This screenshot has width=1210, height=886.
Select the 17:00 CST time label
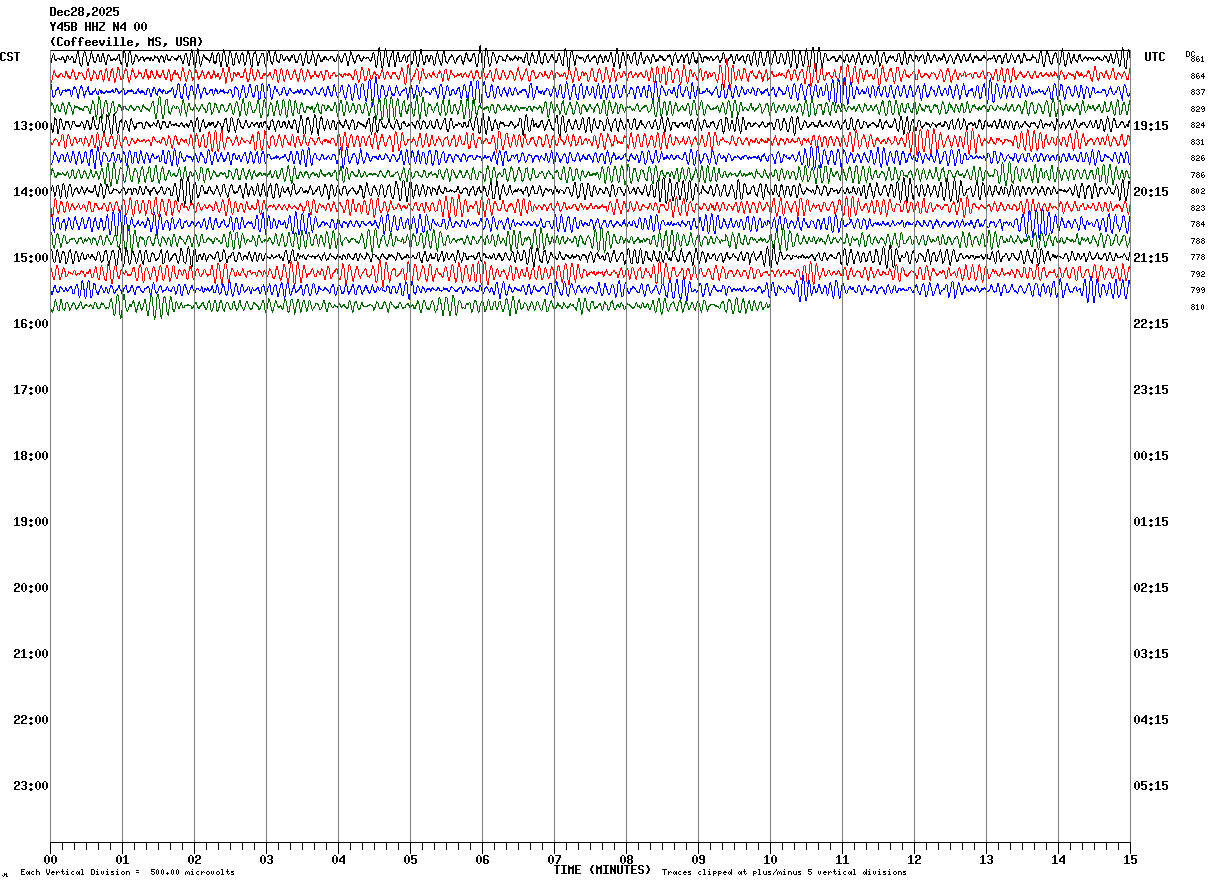point(31,390)
